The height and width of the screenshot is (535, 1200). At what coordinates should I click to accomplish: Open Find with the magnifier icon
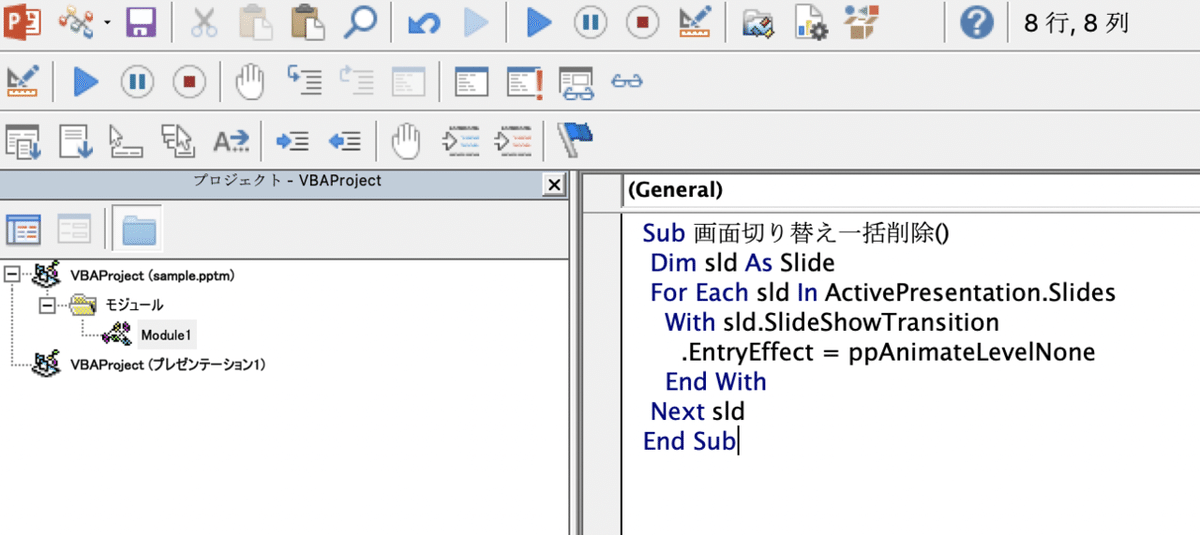tap(359, 21)
